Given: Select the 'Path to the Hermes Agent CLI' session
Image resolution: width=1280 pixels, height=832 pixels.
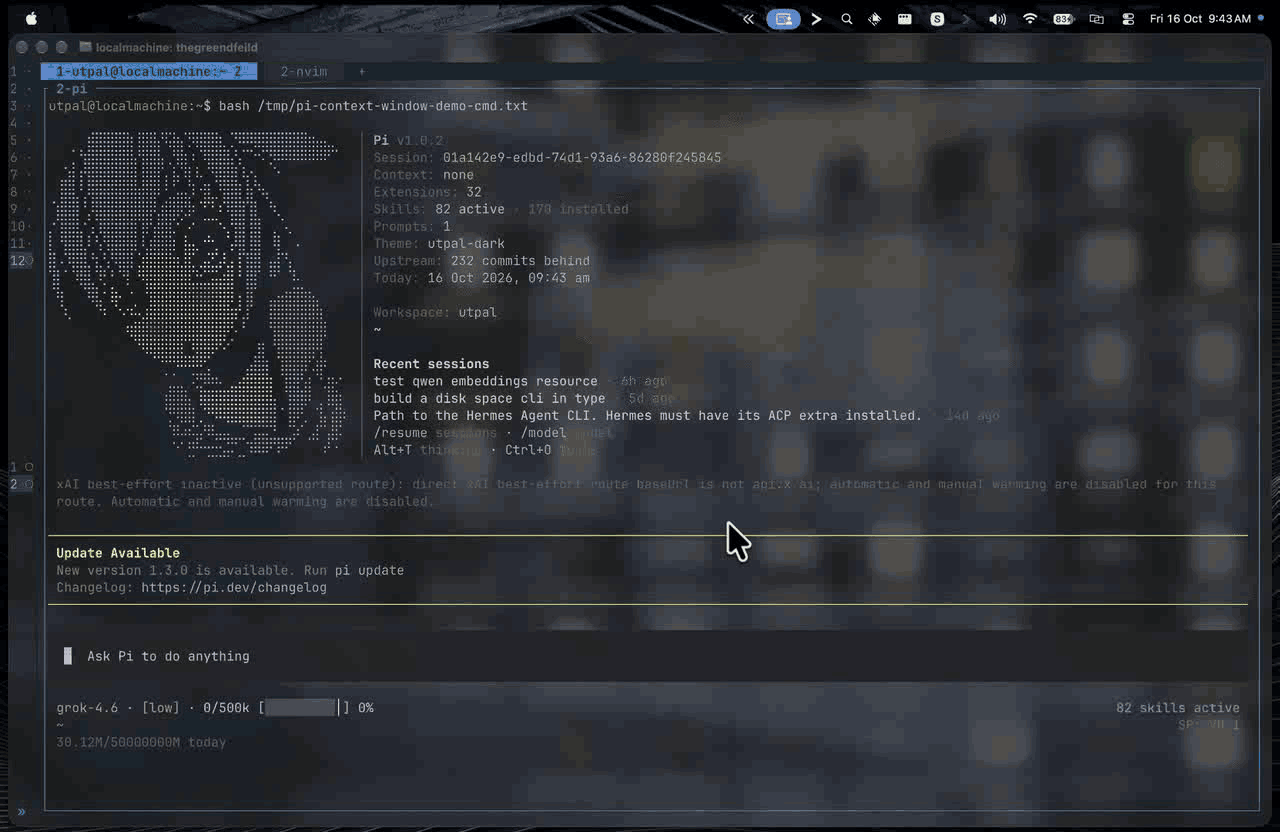Looking at the screenshot, I should pos(647,415).
